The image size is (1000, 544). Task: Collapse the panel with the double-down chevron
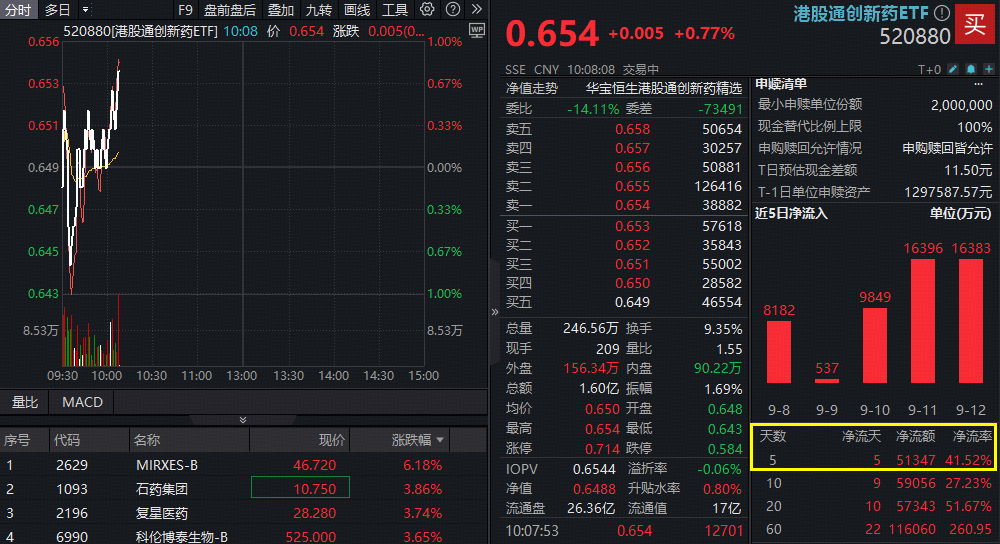click(x=242, y=419)
